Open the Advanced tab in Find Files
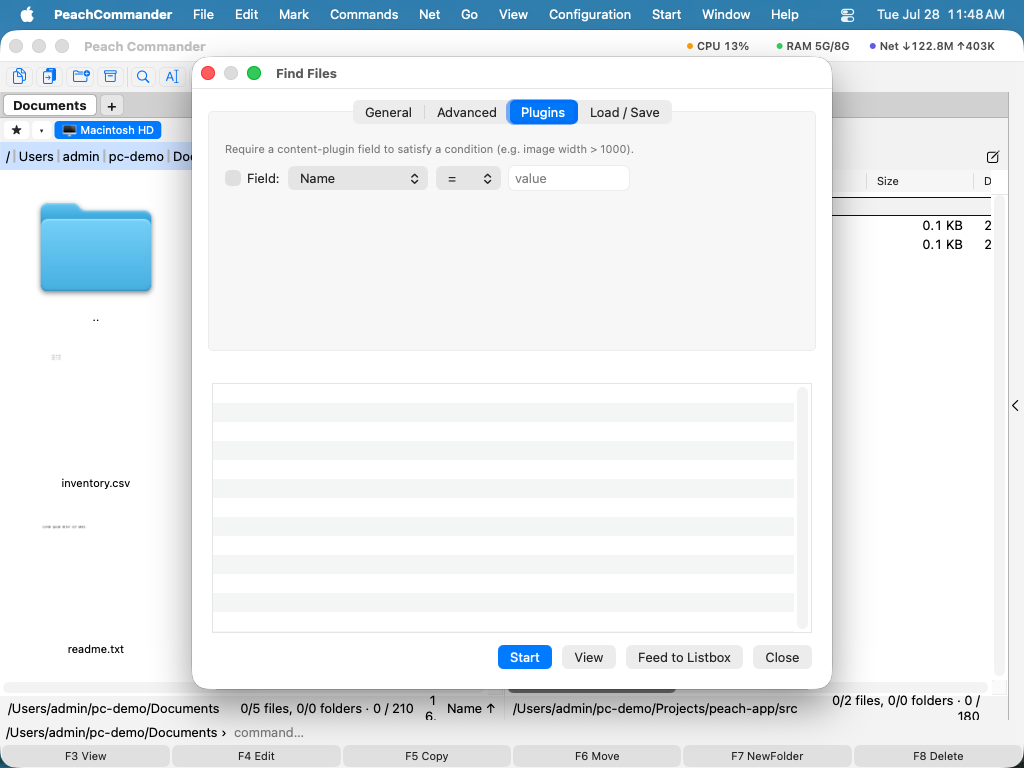Image resolution: width=1024 pixels, height=768 pixels. click(466, 112)
